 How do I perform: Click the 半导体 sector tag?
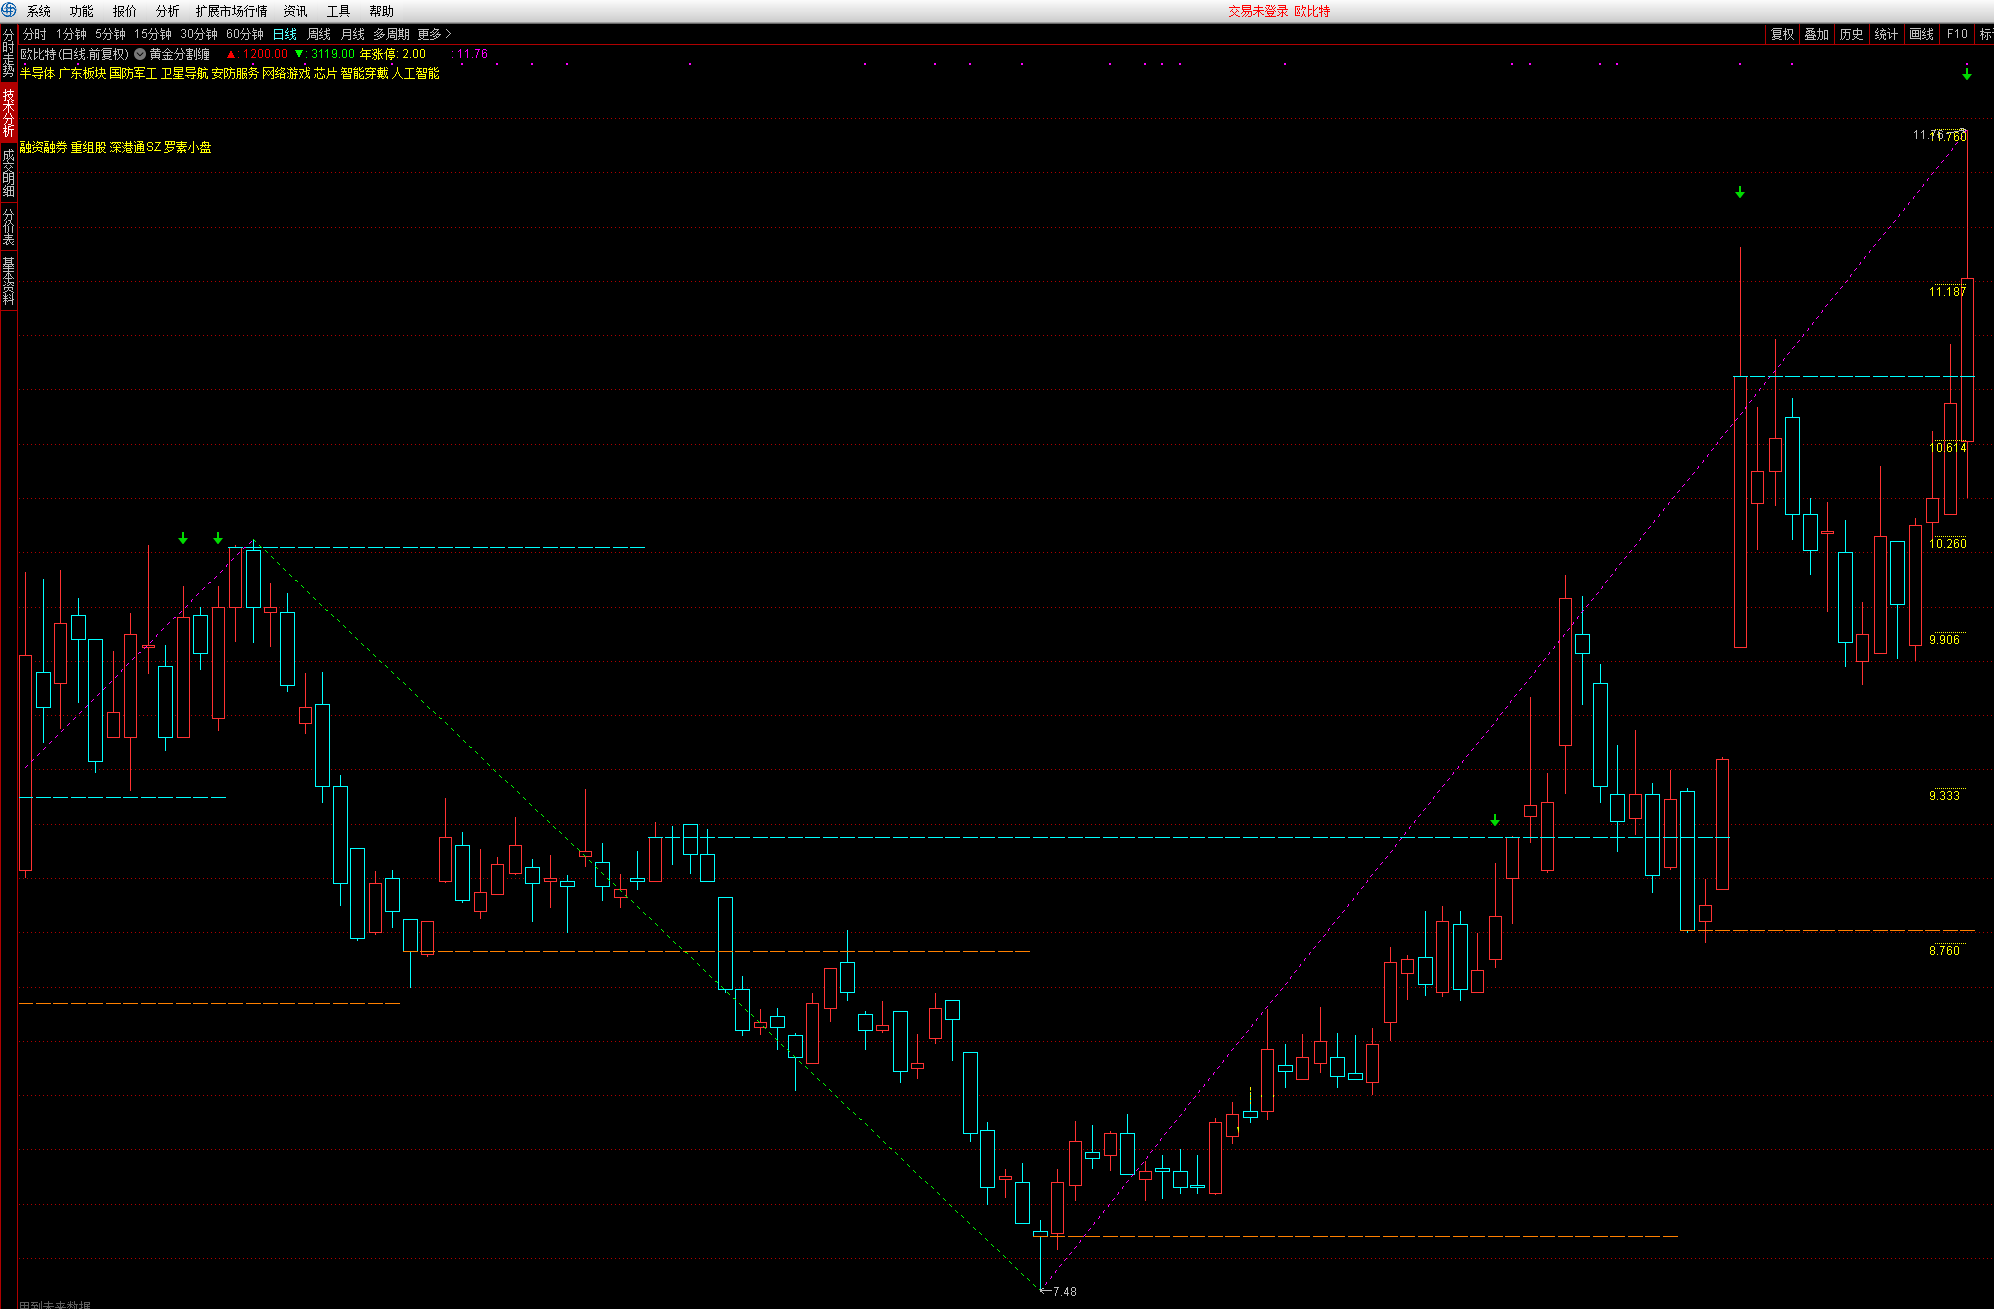click(38, 73)
